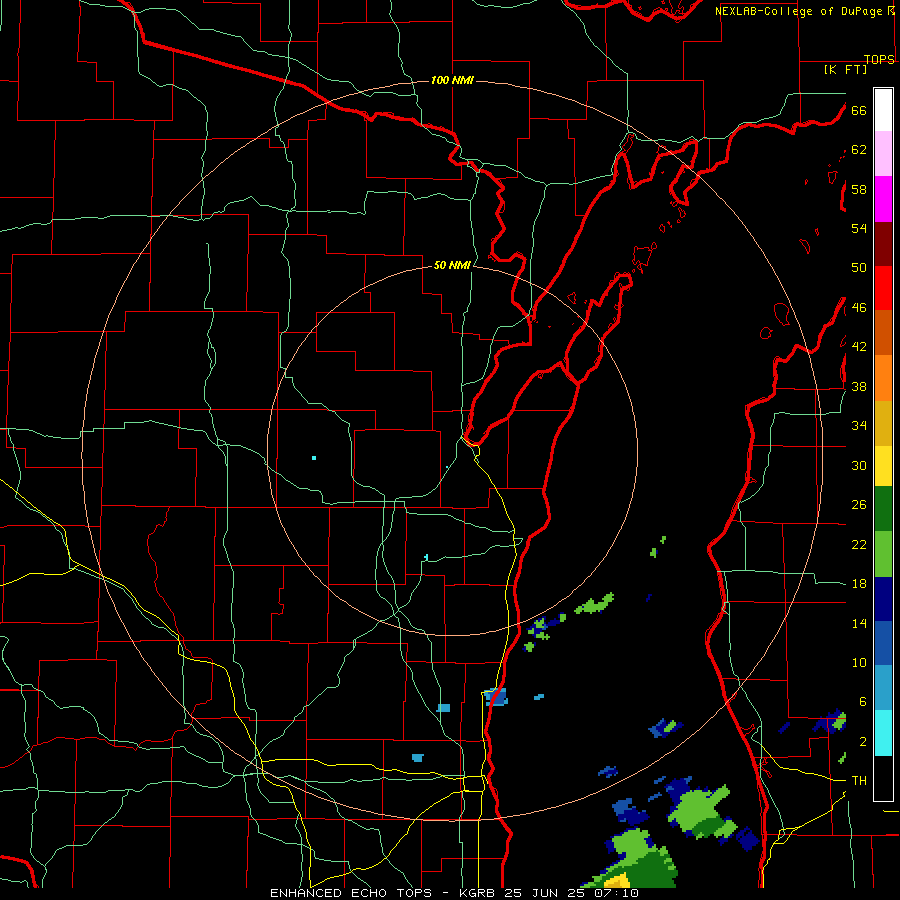Screen dimensions: 900x900
Task: Click the bright red legend swatch
Action: 883,289
